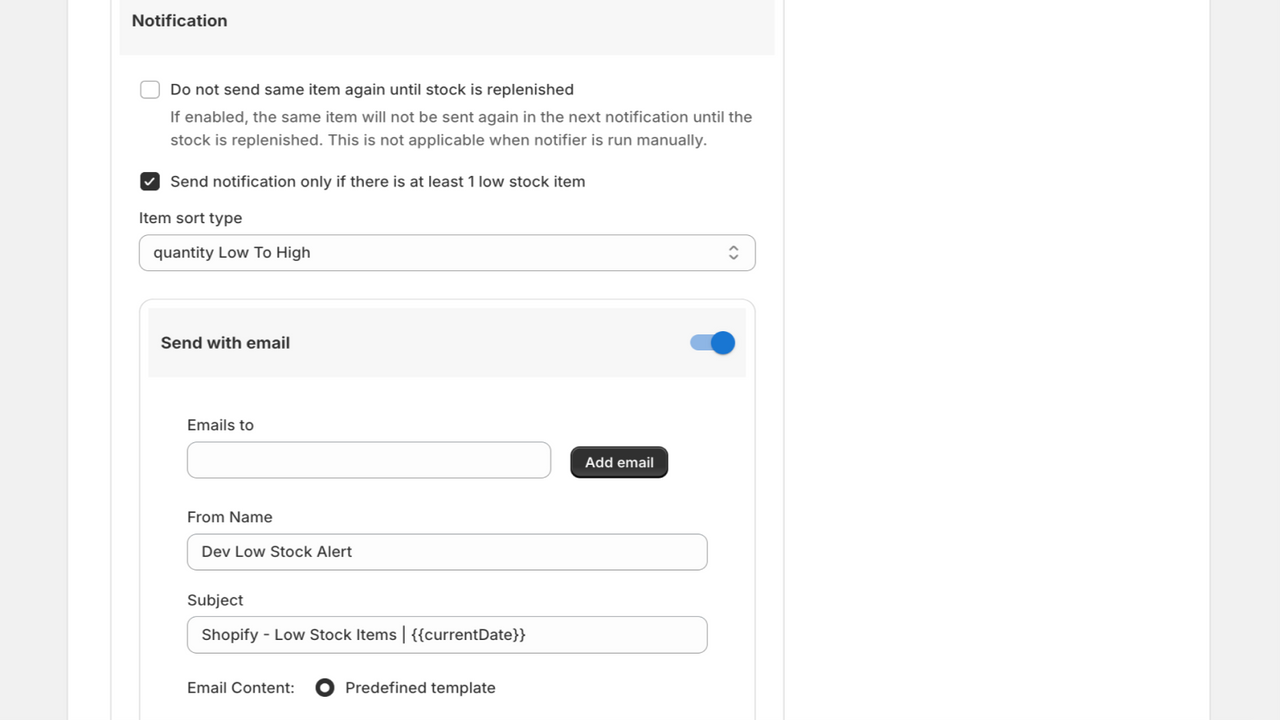Click the 'Send notification only if there is at least 1 low stock item' label
The image size is (1280, 720).
378,182
